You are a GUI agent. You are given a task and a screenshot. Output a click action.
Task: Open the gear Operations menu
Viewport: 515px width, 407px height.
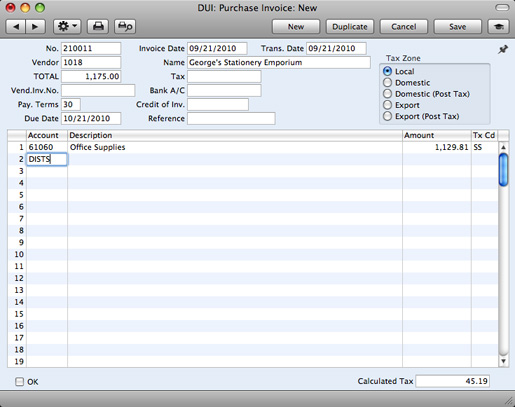tap(67, 27)
